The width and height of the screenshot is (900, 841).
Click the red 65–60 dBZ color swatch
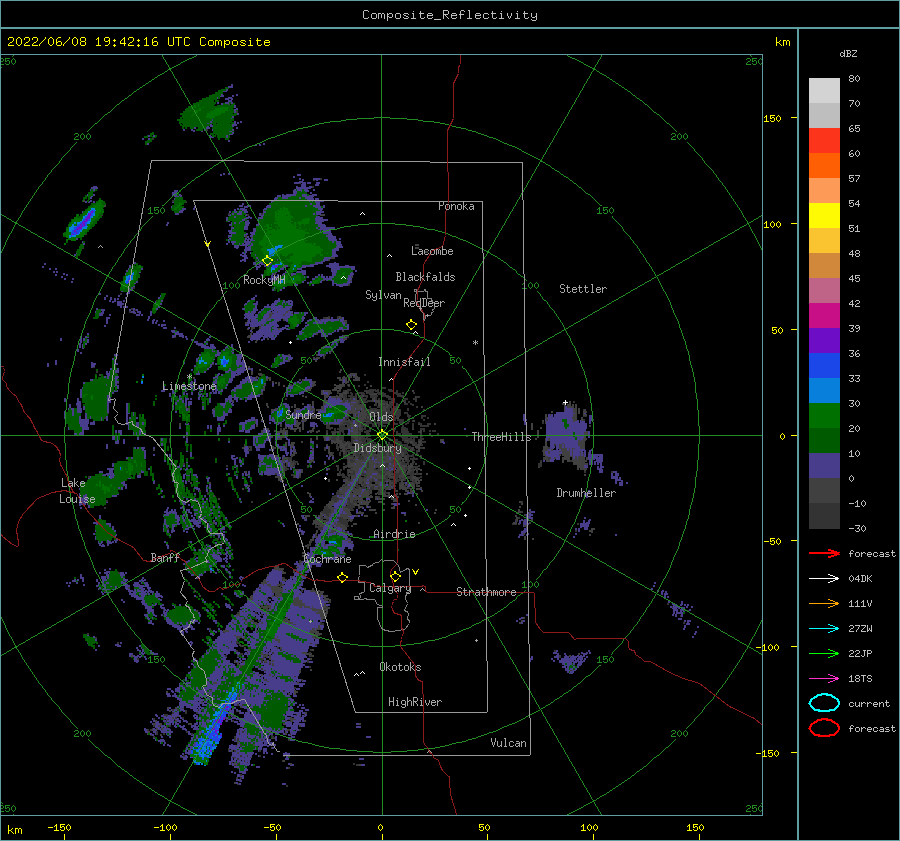pyautogui.click(x=824, y=140)
